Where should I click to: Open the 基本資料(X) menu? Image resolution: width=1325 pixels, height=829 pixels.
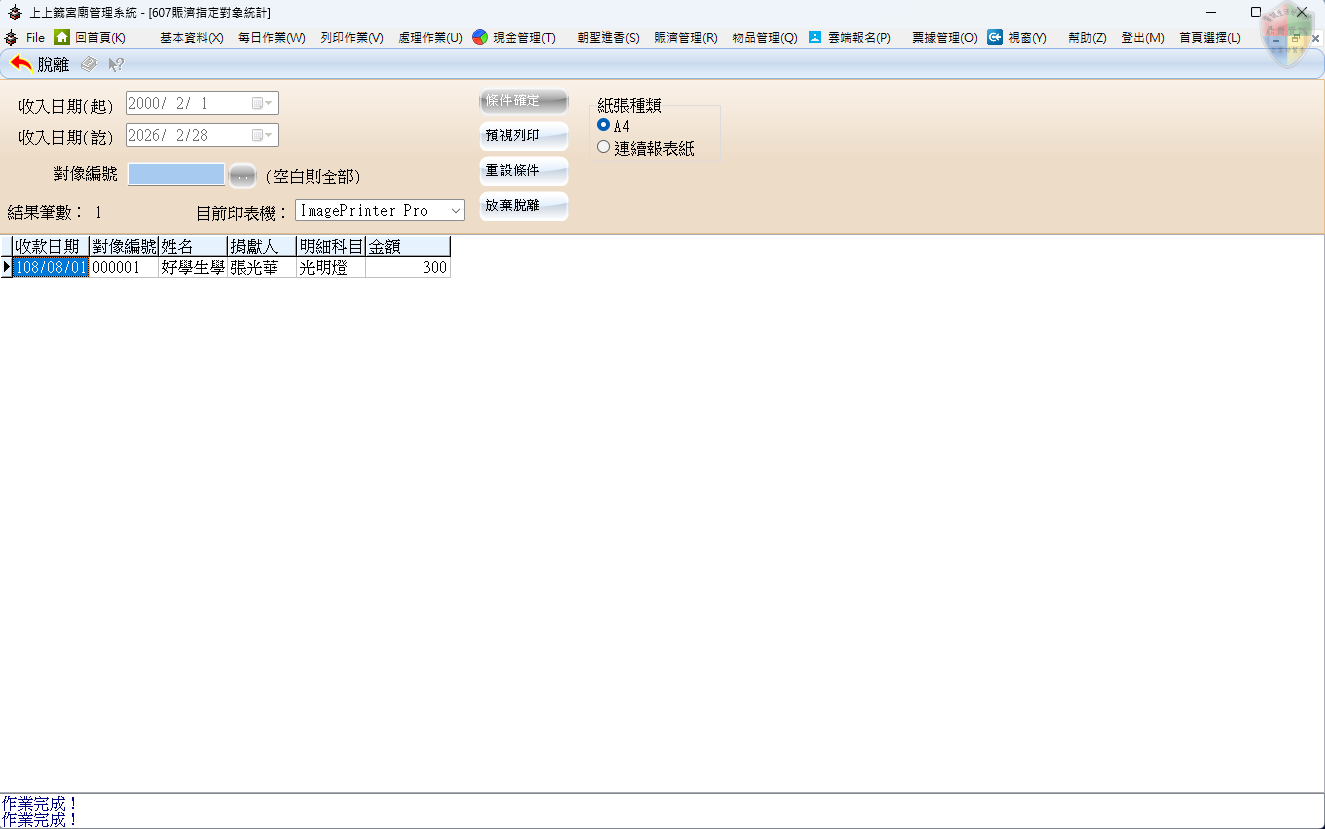click(191, 37)
